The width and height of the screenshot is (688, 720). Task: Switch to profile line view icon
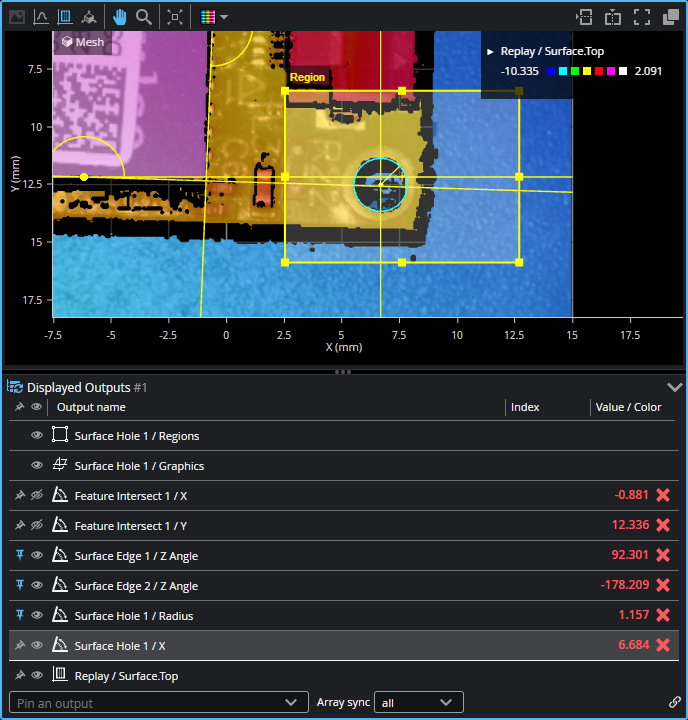coord(41,17)
